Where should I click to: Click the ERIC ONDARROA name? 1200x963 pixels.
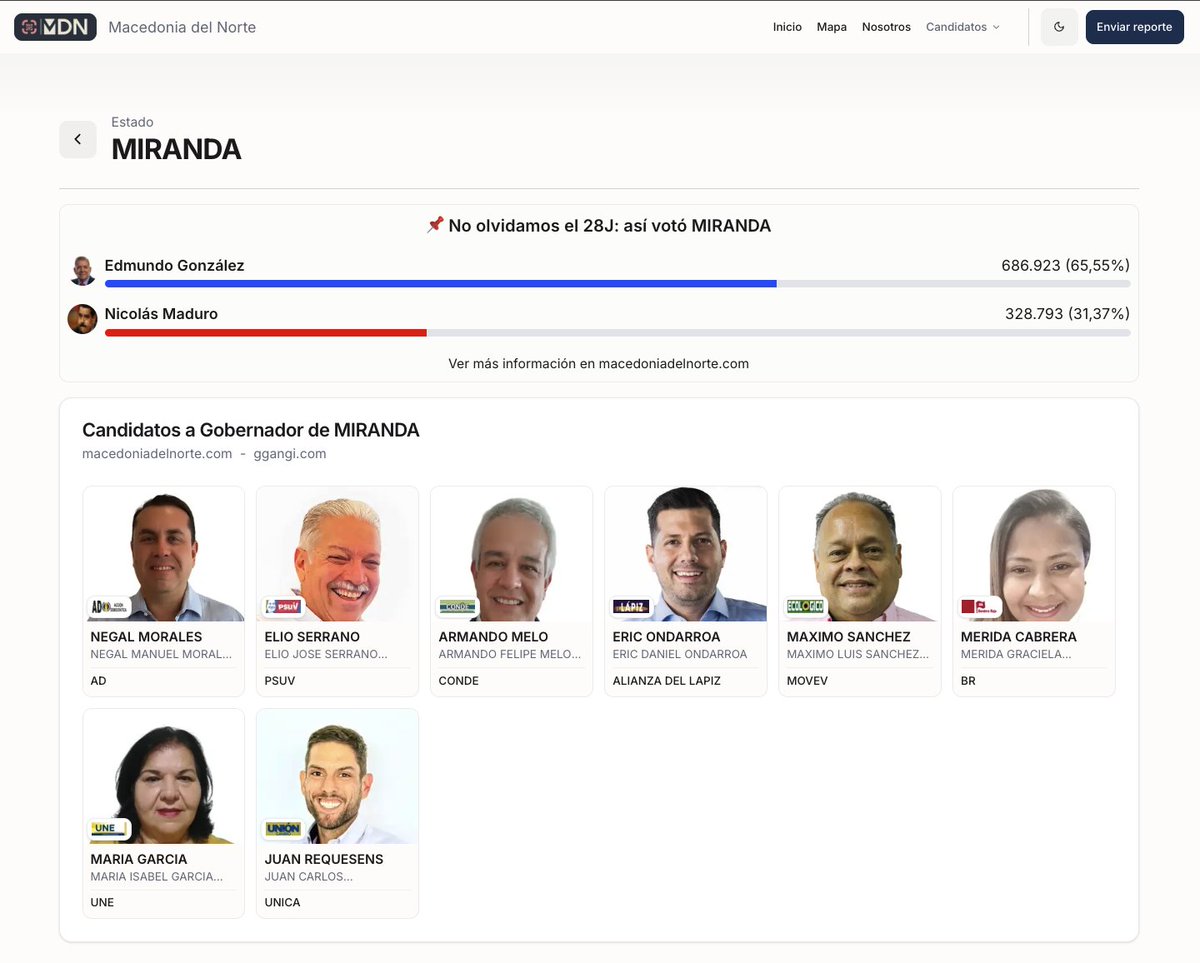click(666, 636)
